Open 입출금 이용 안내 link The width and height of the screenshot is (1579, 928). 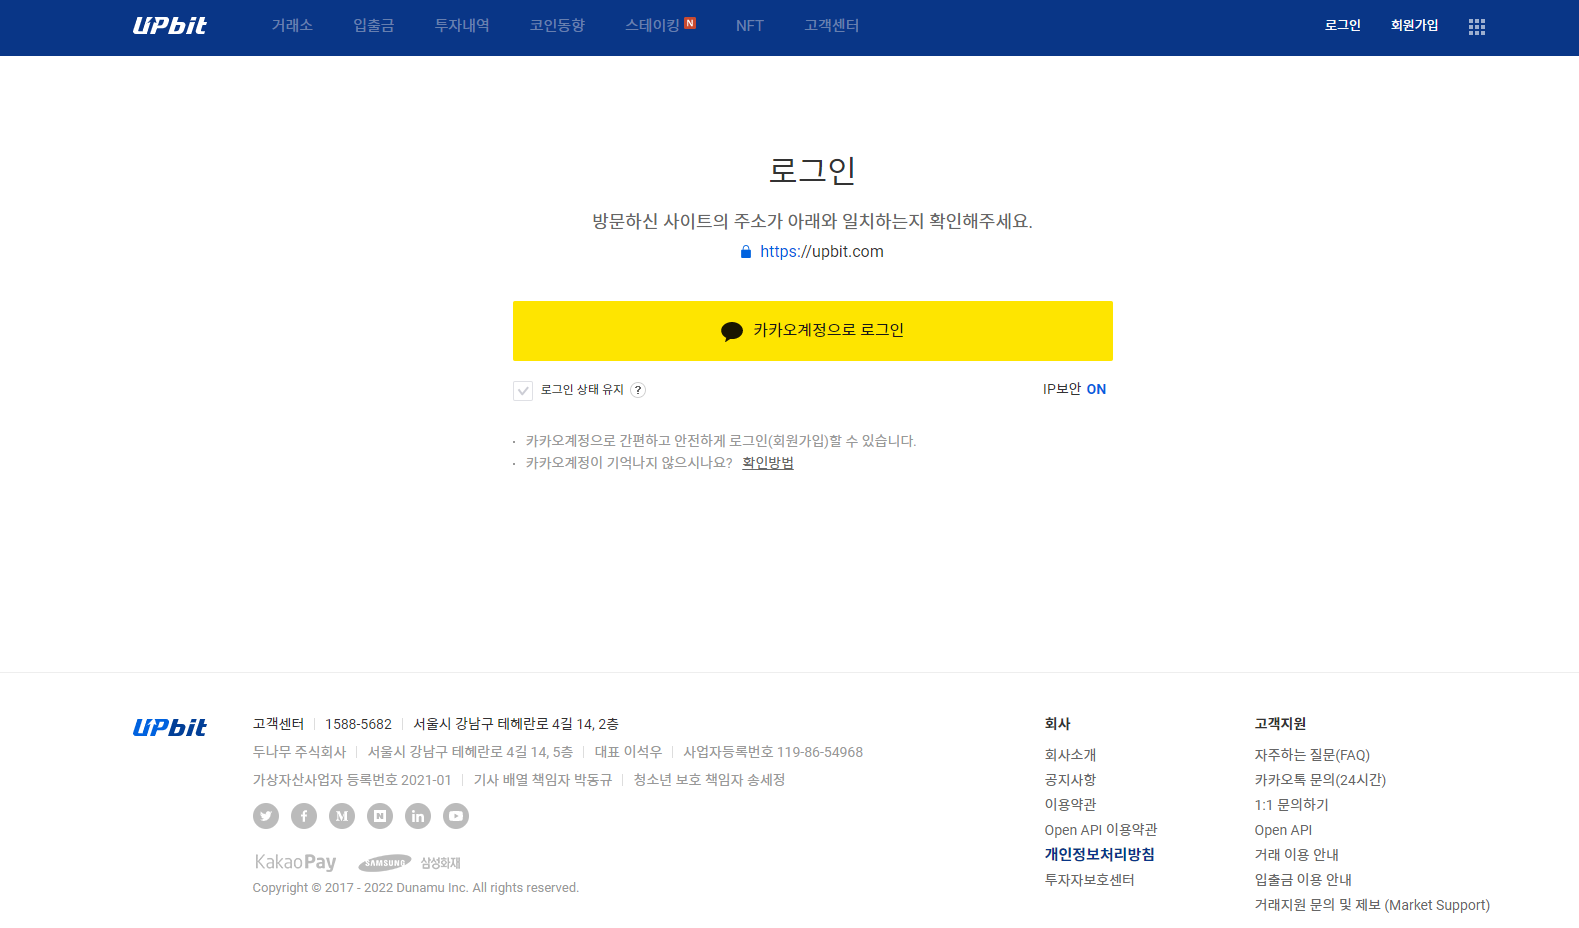[x=1303, y=880]
